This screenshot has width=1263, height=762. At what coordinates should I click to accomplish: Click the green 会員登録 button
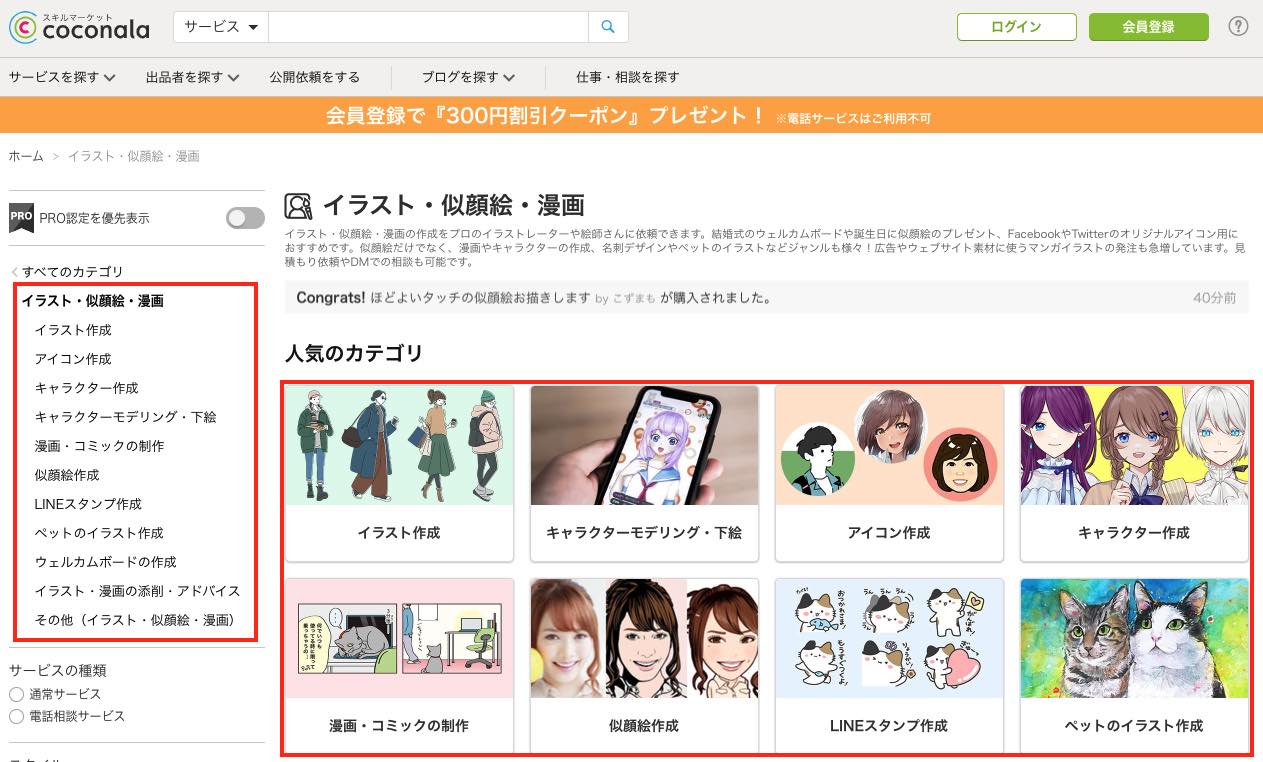click(x=1148, y=27)
